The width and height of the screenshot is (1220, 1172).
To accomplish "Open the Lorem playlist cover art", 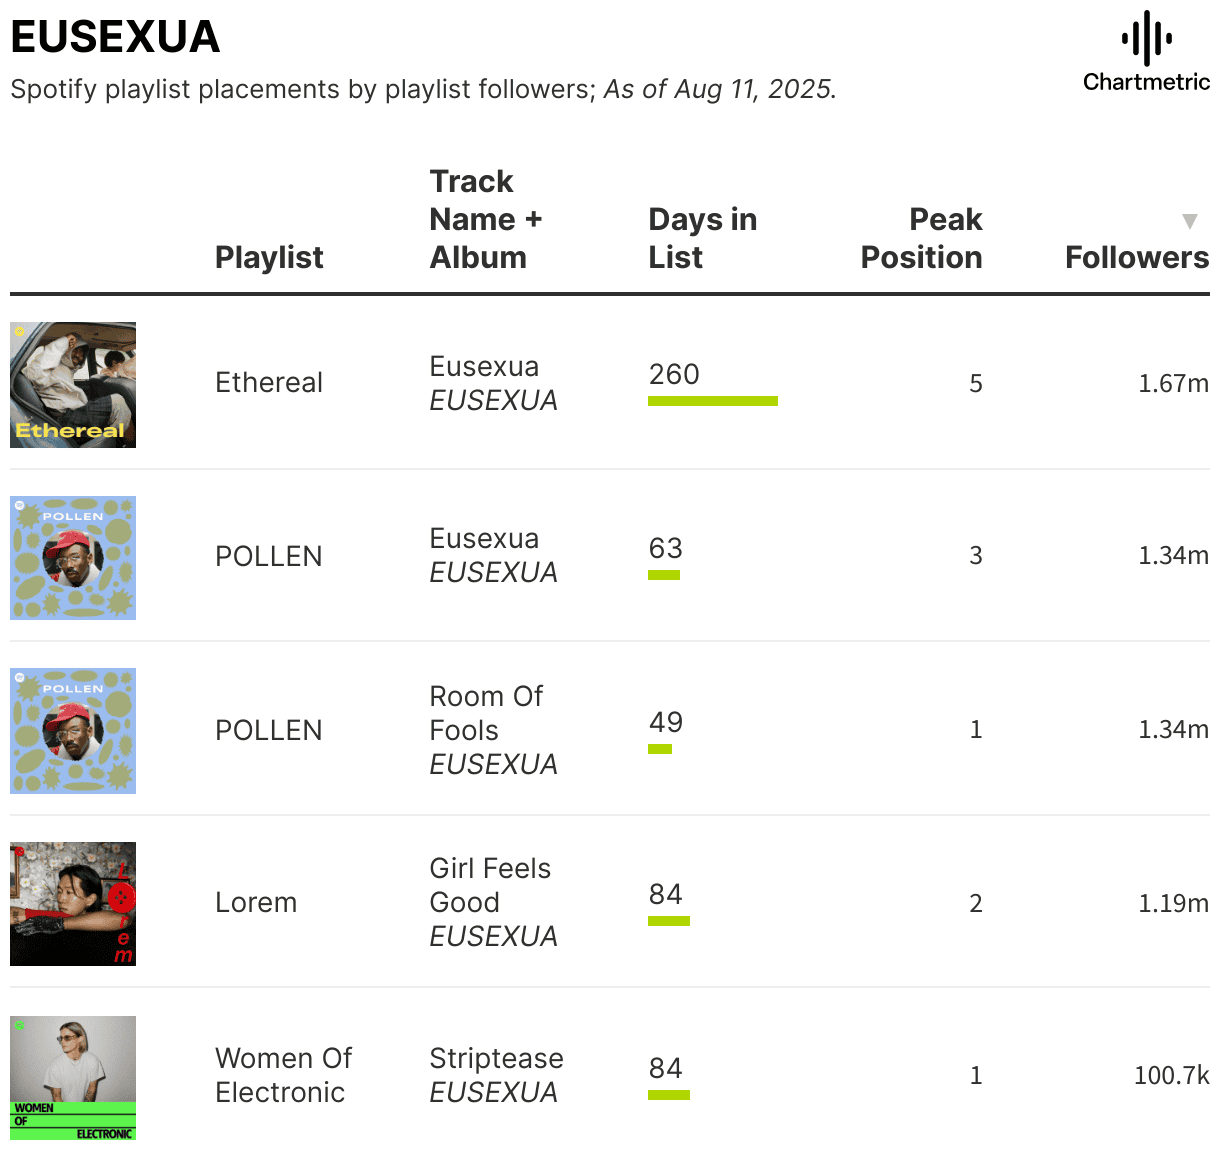I will coord(73,904).
